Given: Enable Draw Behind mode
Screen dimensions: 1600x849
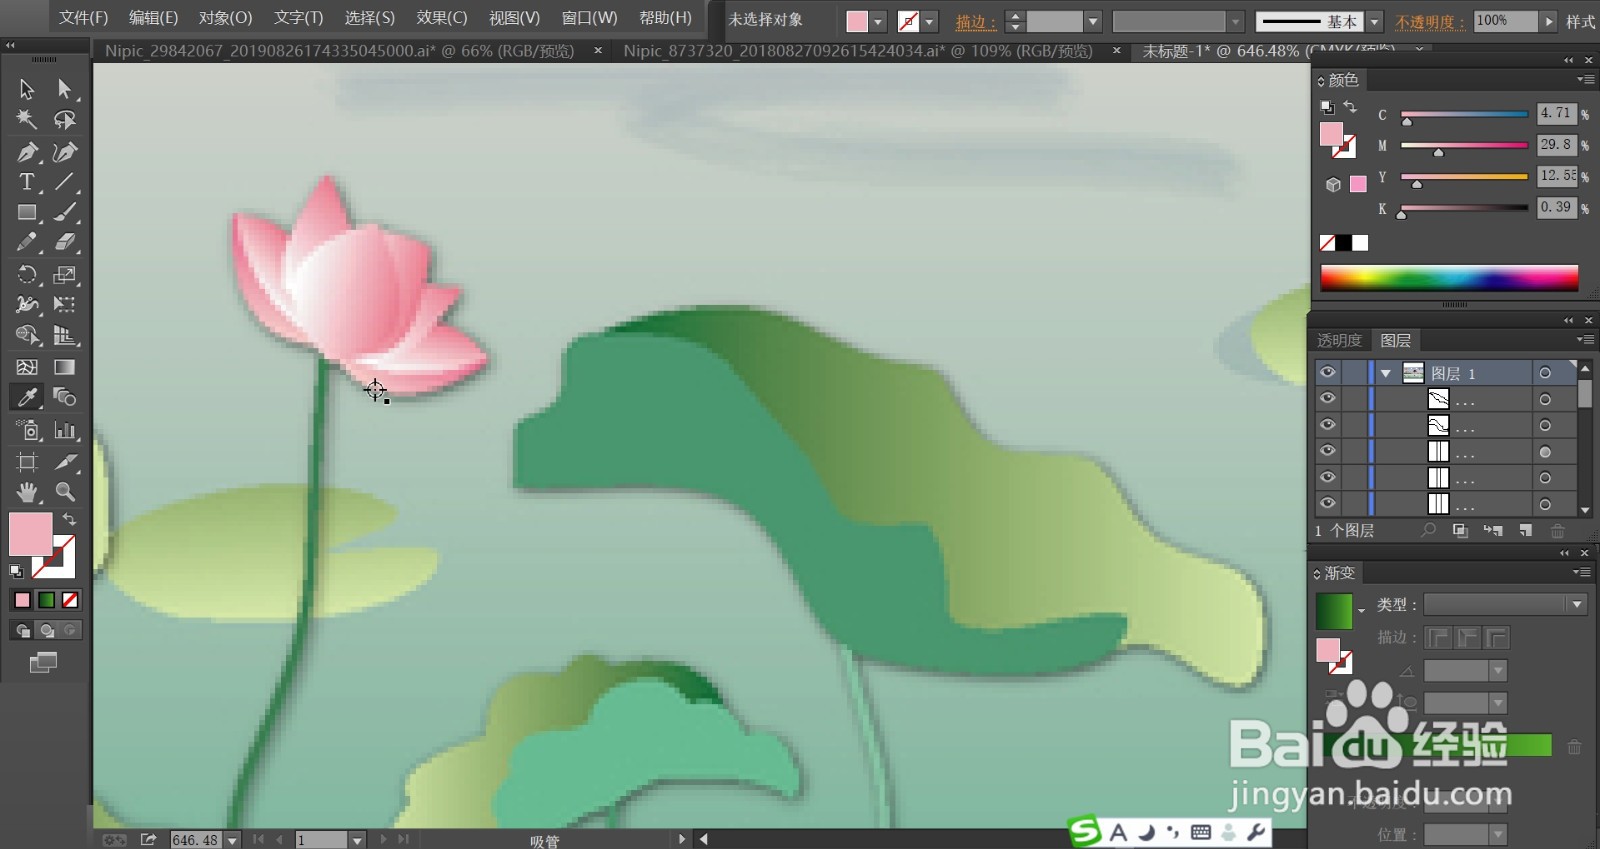Looking at the screenshot, I should click(x=46, y=630).
